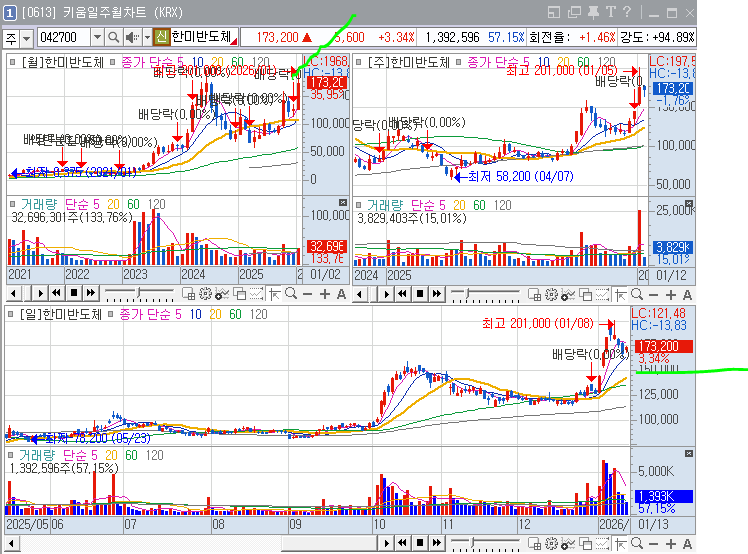Click the 최저 58,200 (04/07) label on weekly chart
748x554 pixels.
(x=521, y=177)
